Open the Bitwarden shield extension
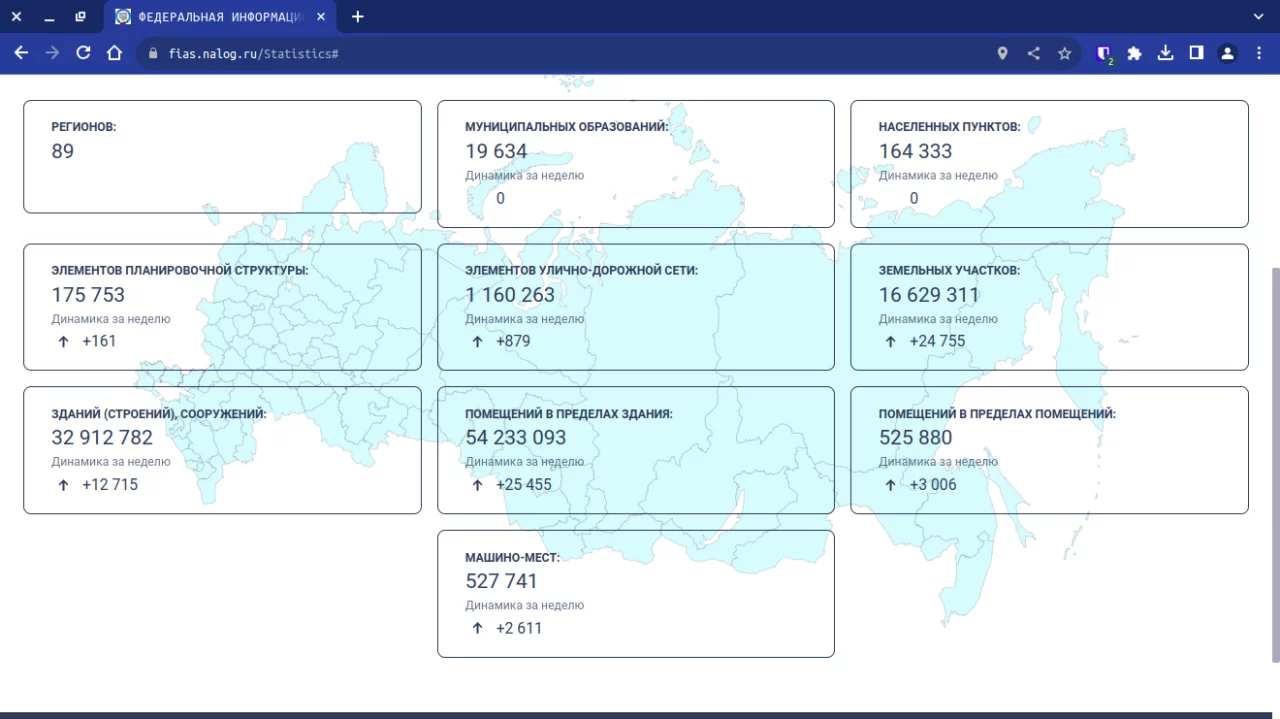 pyautogui.click(x=1104, y=53)
